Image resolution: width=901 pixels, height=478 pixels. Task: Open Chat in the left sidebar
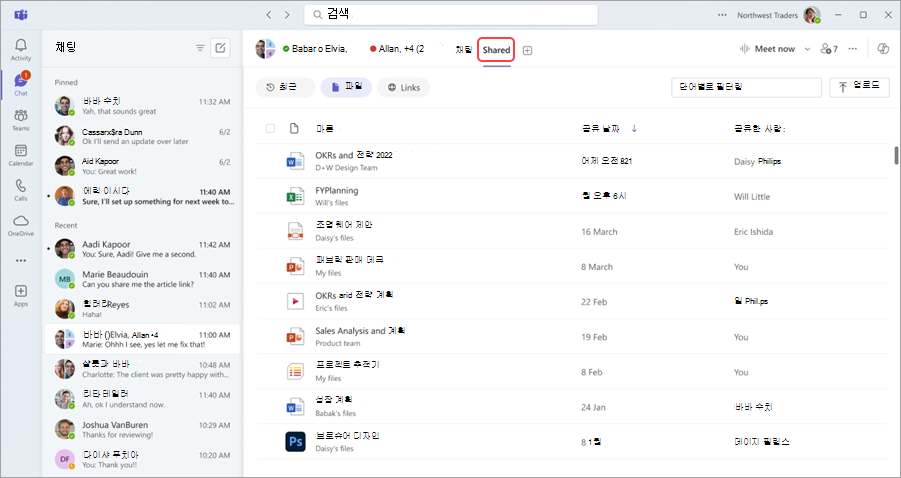click(21, 84)
